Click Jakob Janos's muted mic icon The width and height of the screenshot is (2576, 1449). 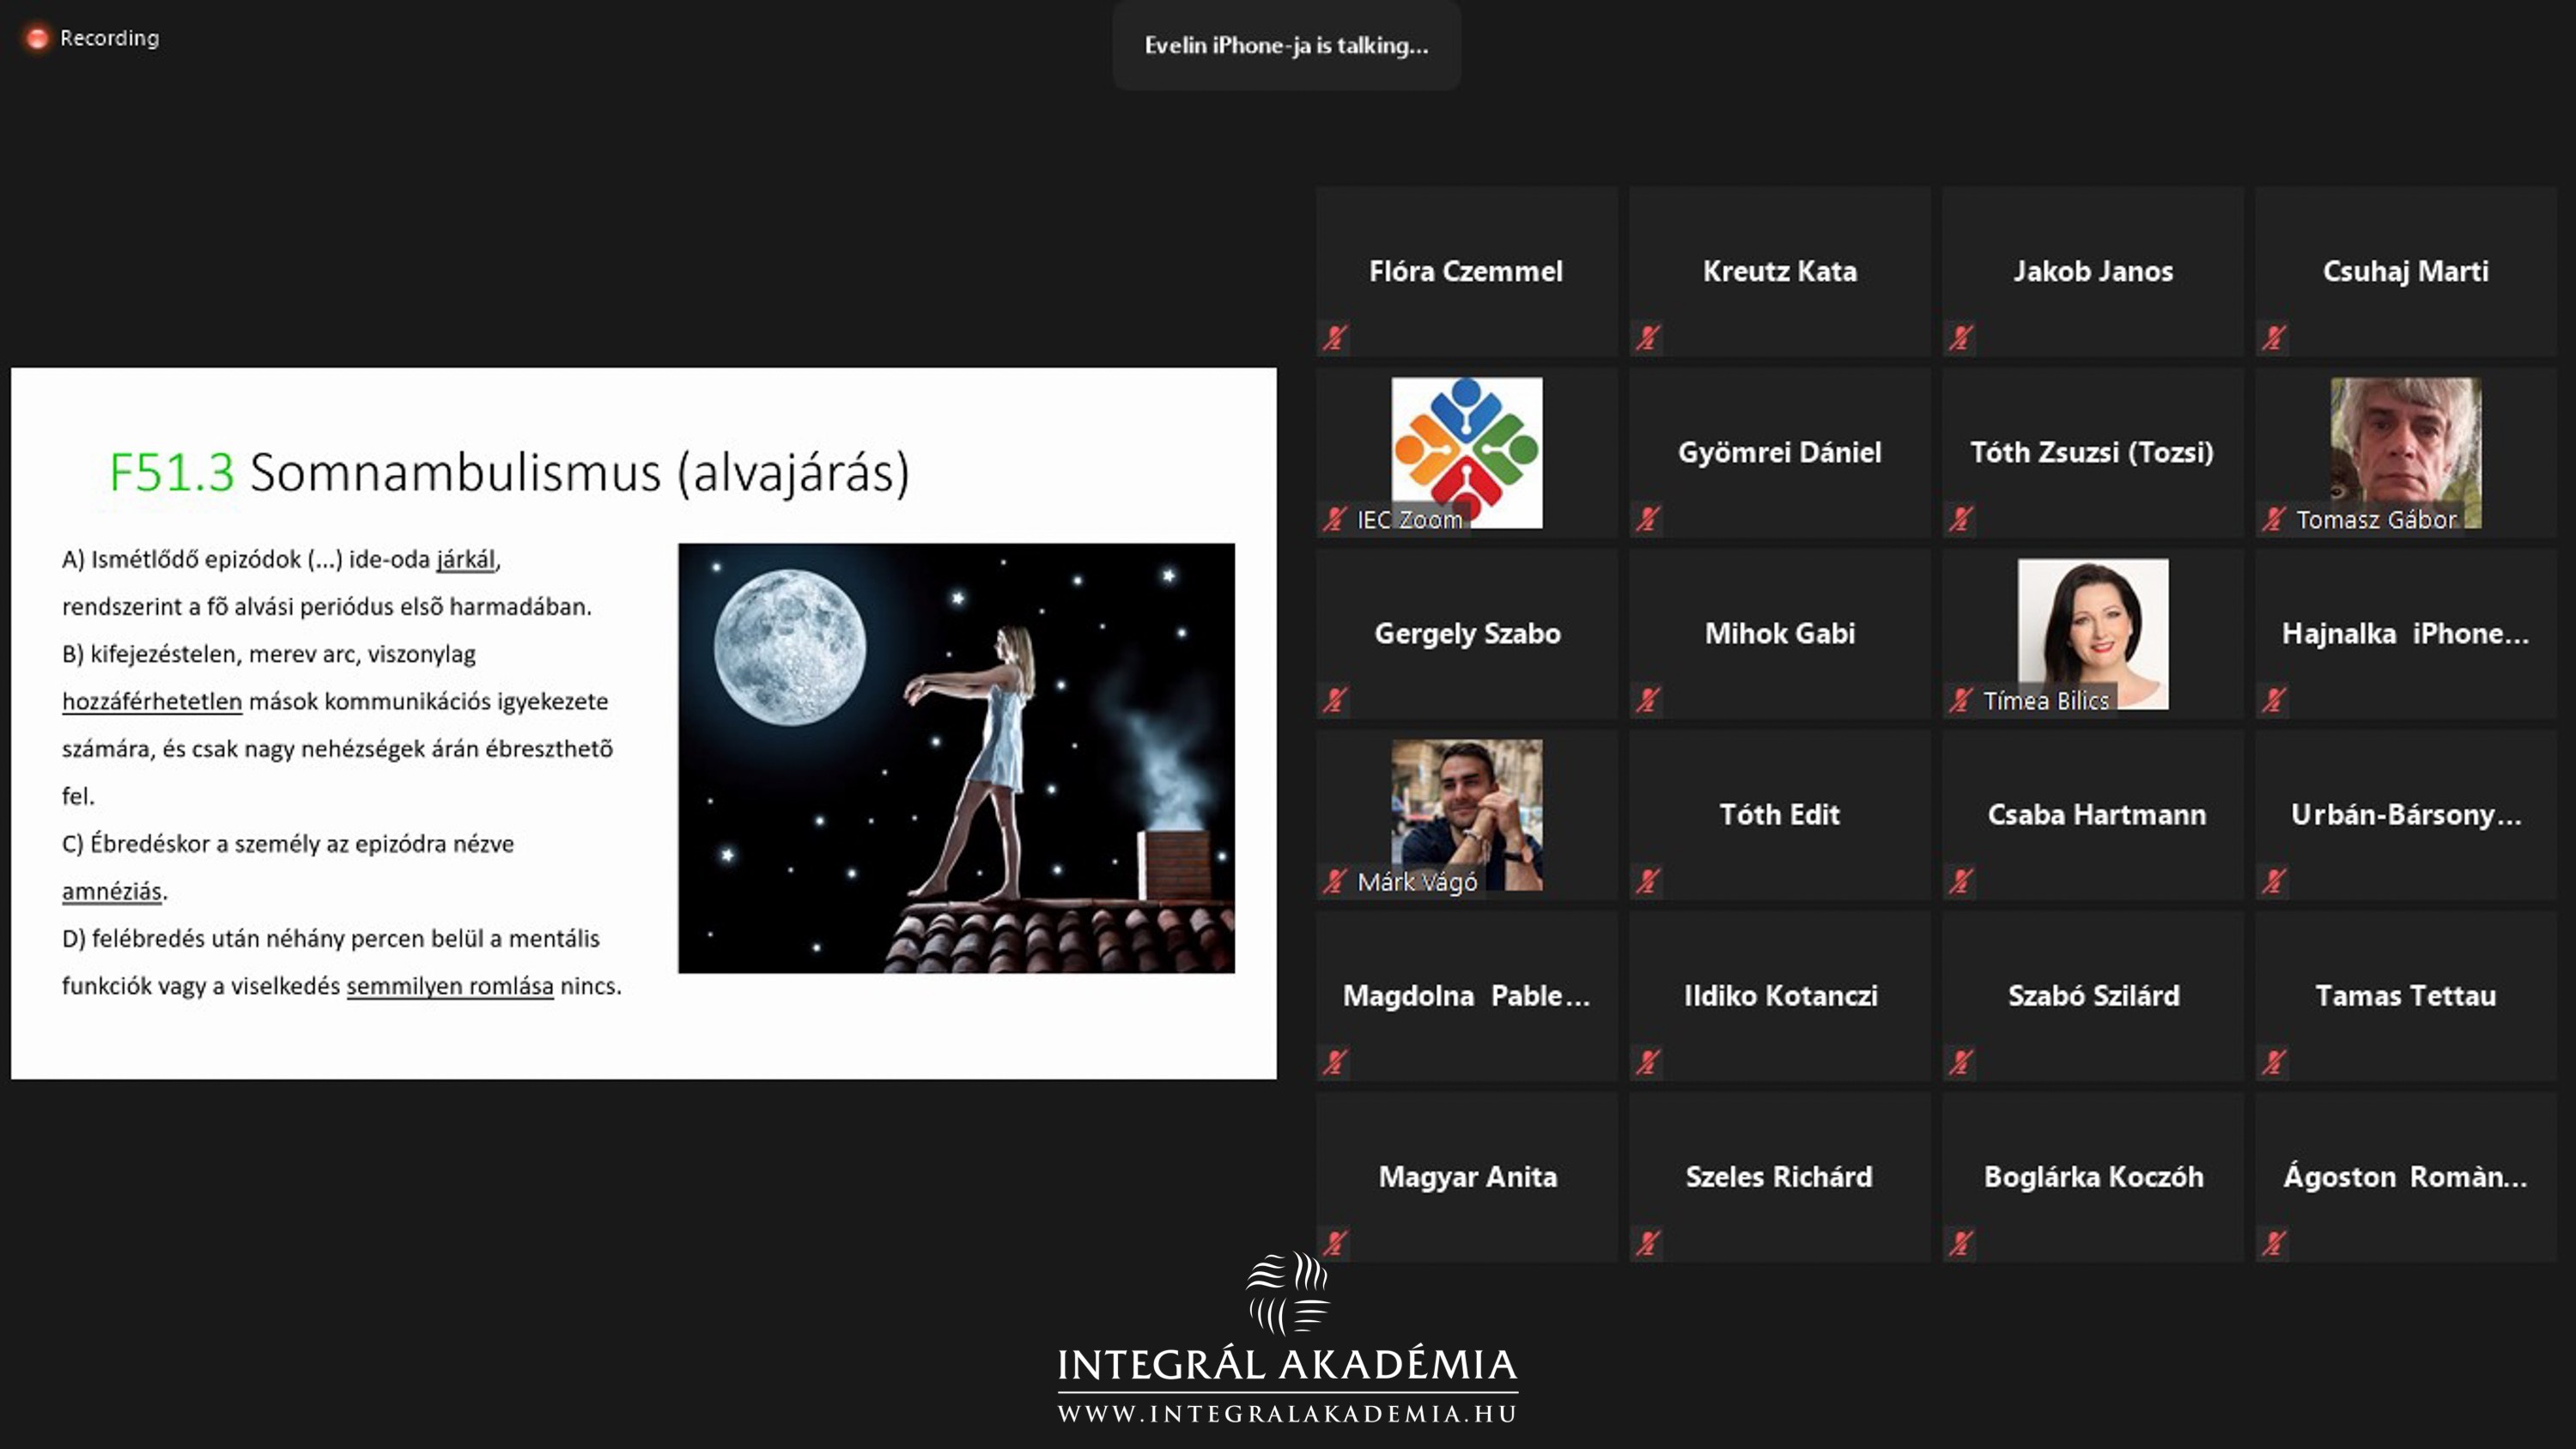click(x=1961, y=338)
